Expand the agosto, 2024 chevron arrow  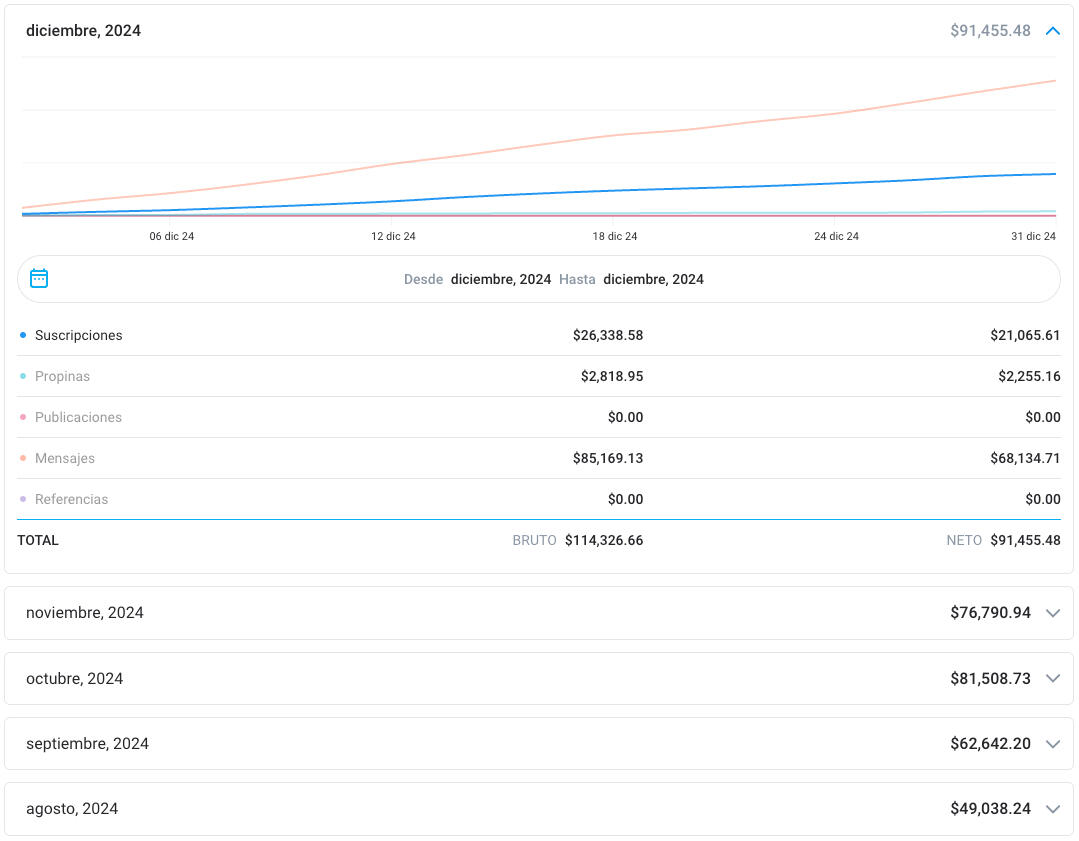(1052, 809)
